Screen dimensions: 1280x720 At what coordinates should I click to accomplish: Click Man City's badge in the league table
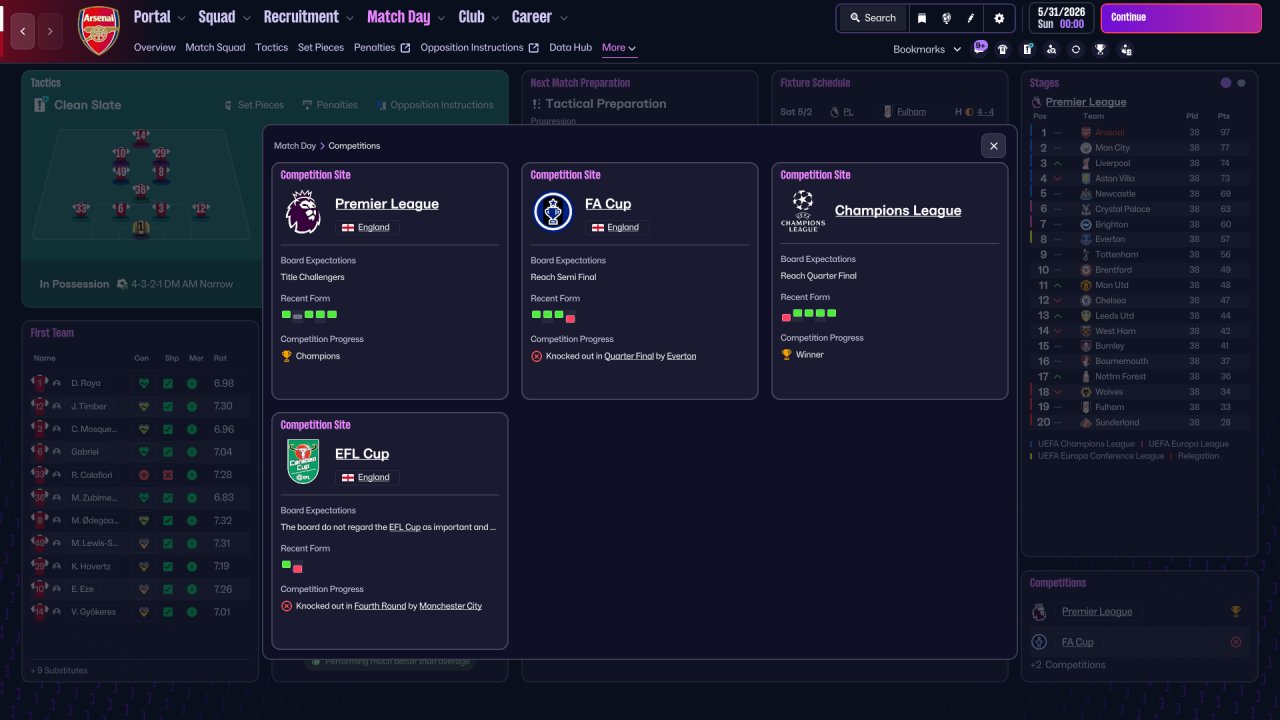1087,148
